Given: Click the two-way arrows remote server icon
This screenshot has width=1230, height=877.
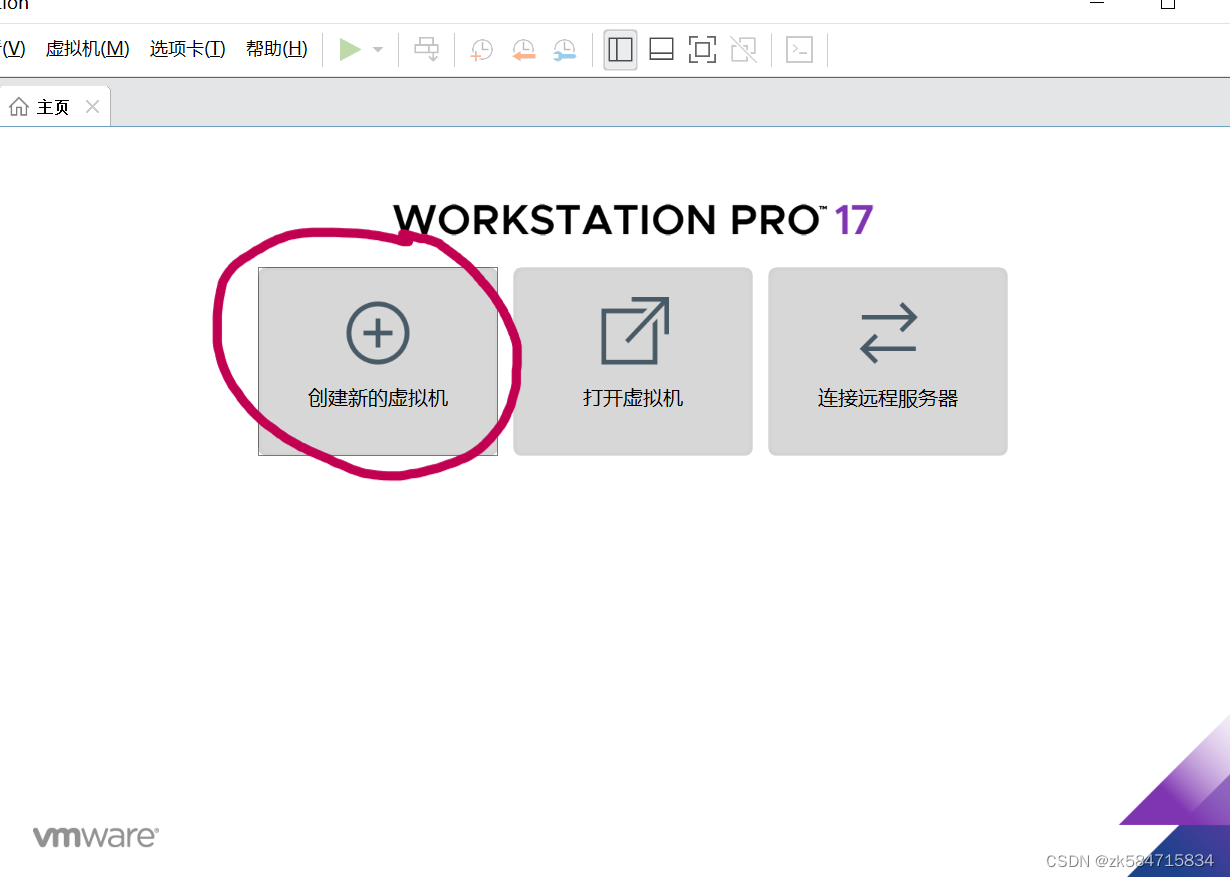Looking at the screenshot, I should pyautogui.click(x=888, y=332).
